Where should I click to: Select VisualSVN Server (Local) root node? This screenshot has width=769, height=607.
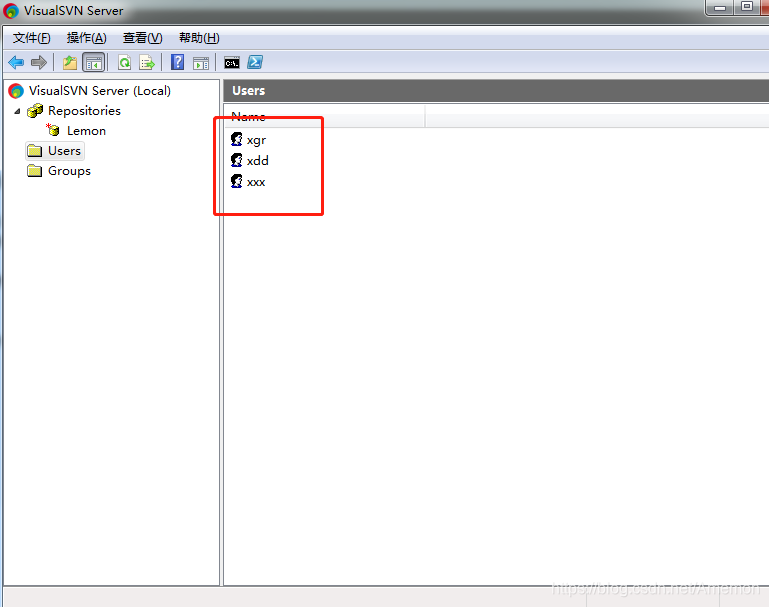coord(100,91)
